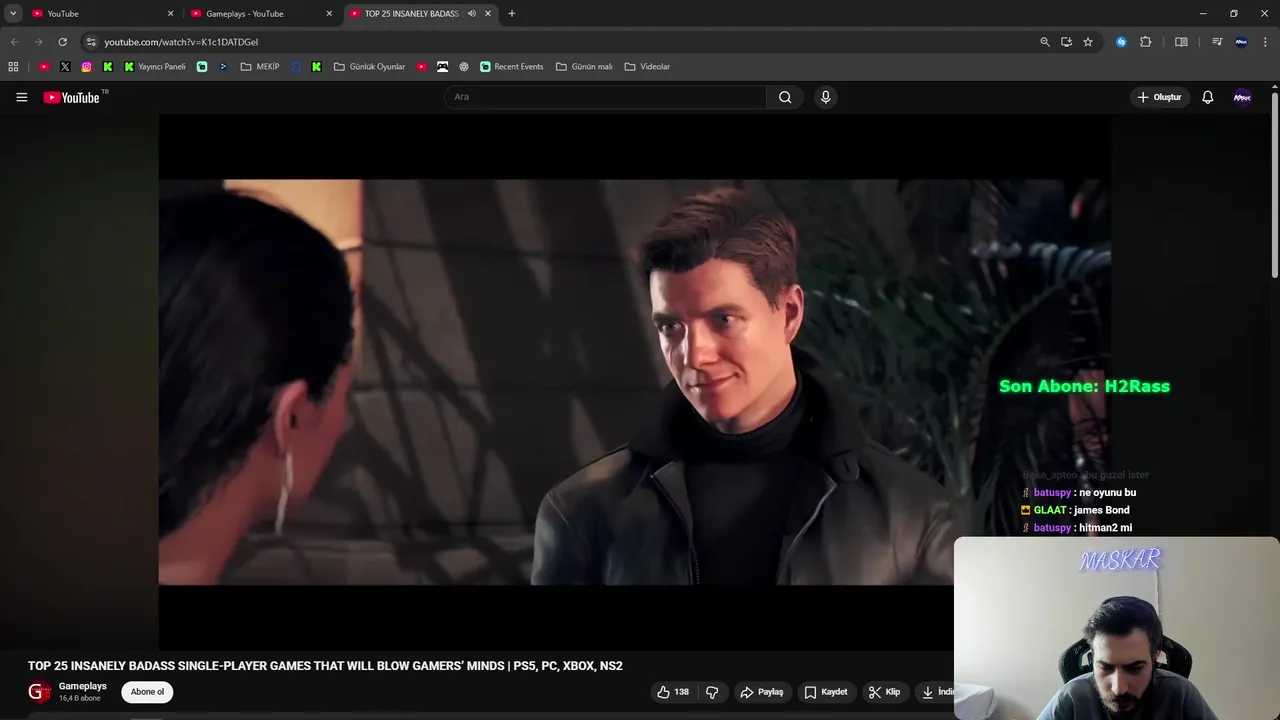
Task: Click chat message "ne oyunu bu"
Action: tap(1107, 493)
